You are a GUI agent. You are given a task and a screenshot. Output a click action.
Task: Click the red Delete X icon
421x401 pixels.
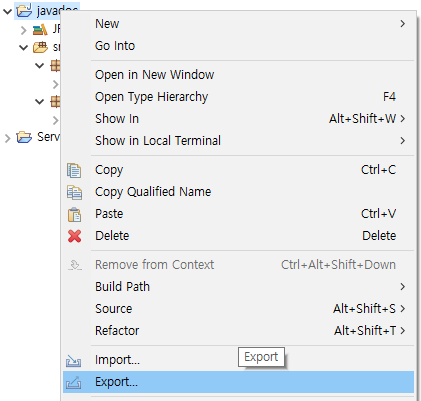click(x=74, y=236)
